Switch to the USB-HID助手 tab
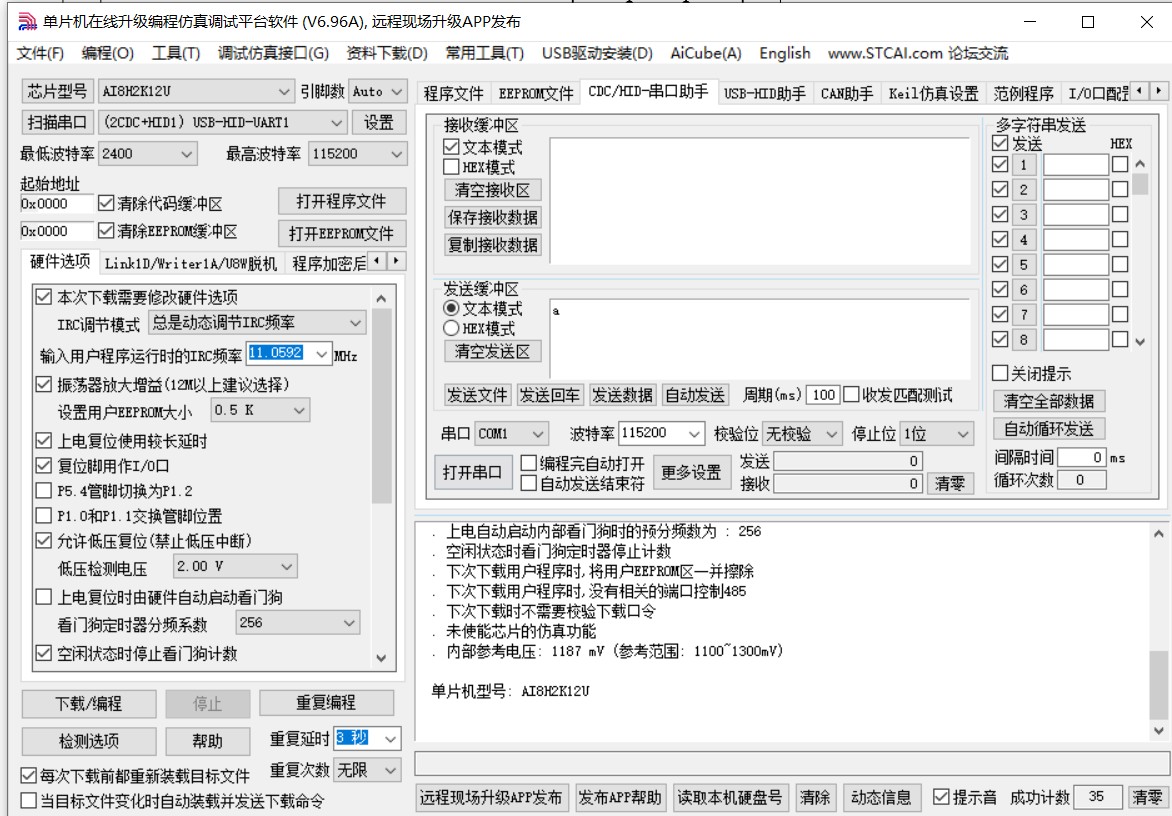Viewport: 1172px width, 816px height. tap(764, 91)
